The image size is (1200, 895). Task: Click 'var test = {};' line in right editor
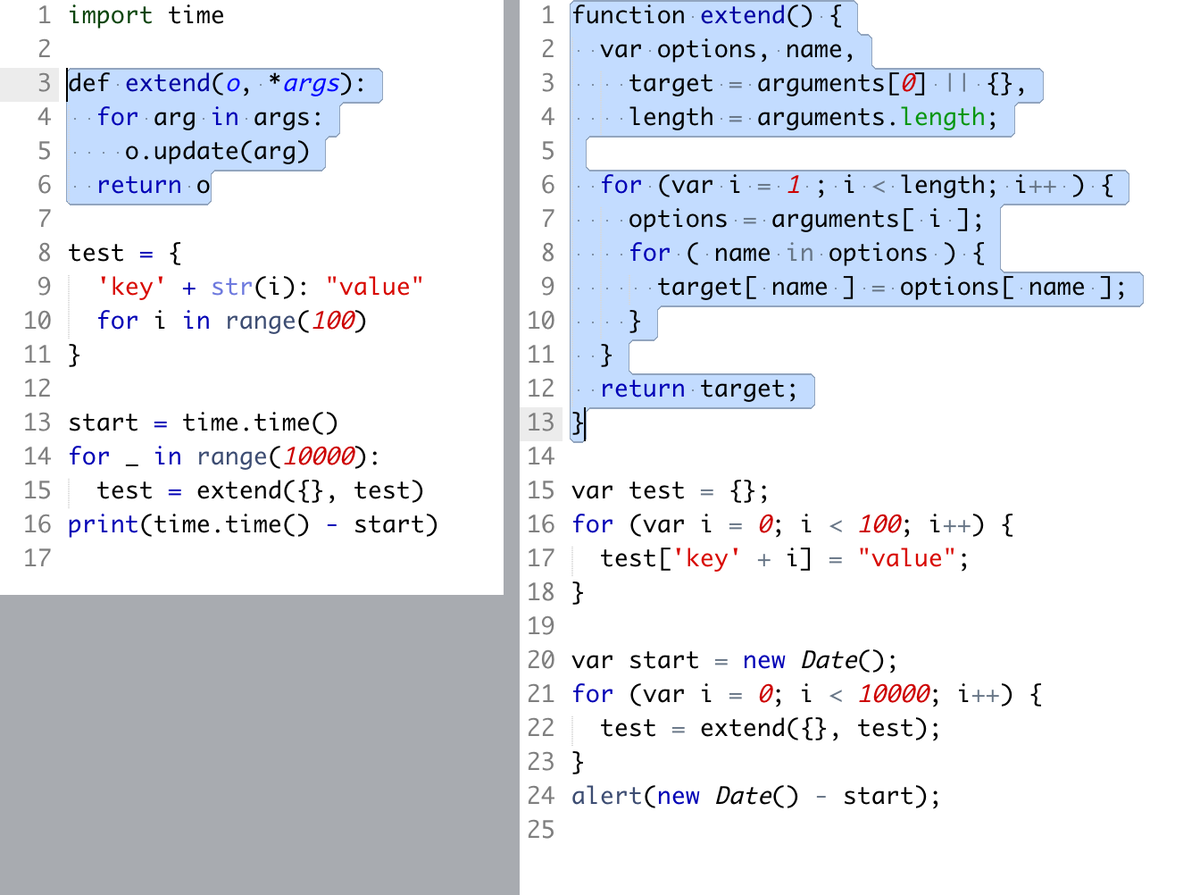tap(671, 491)
